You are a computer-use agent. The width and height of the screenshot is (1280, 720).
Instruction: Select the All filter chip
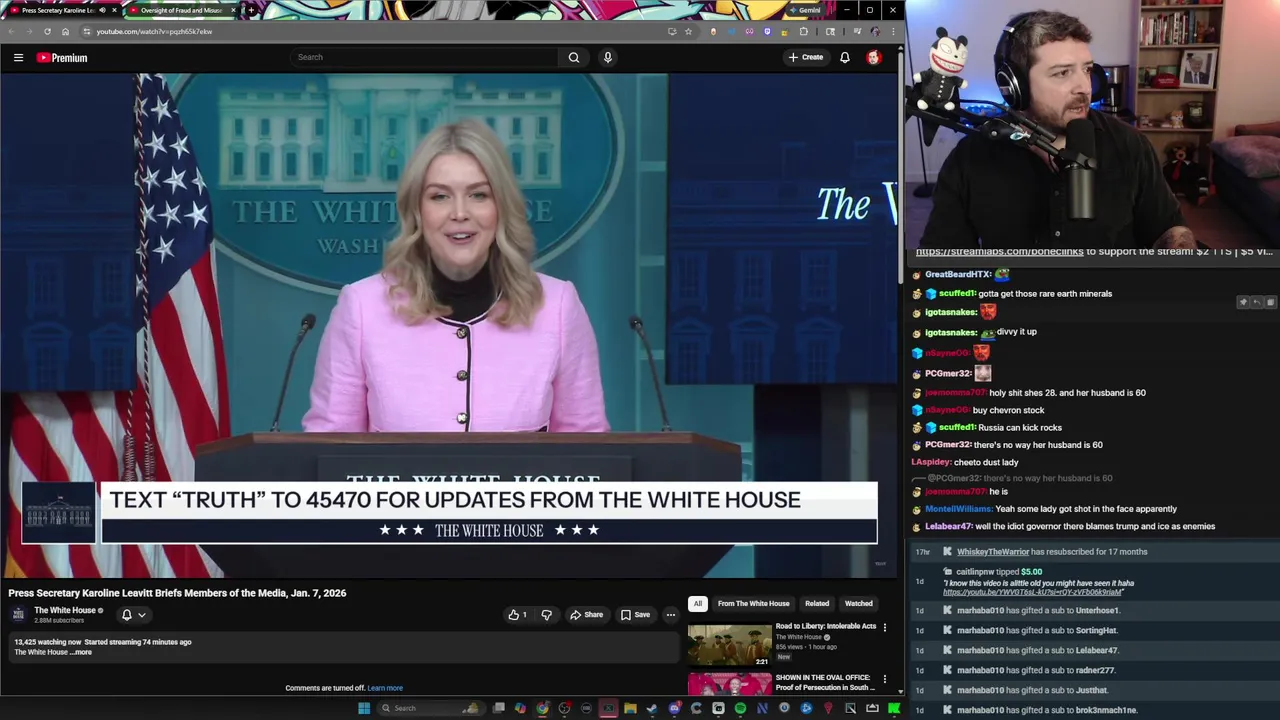[697, 603]
